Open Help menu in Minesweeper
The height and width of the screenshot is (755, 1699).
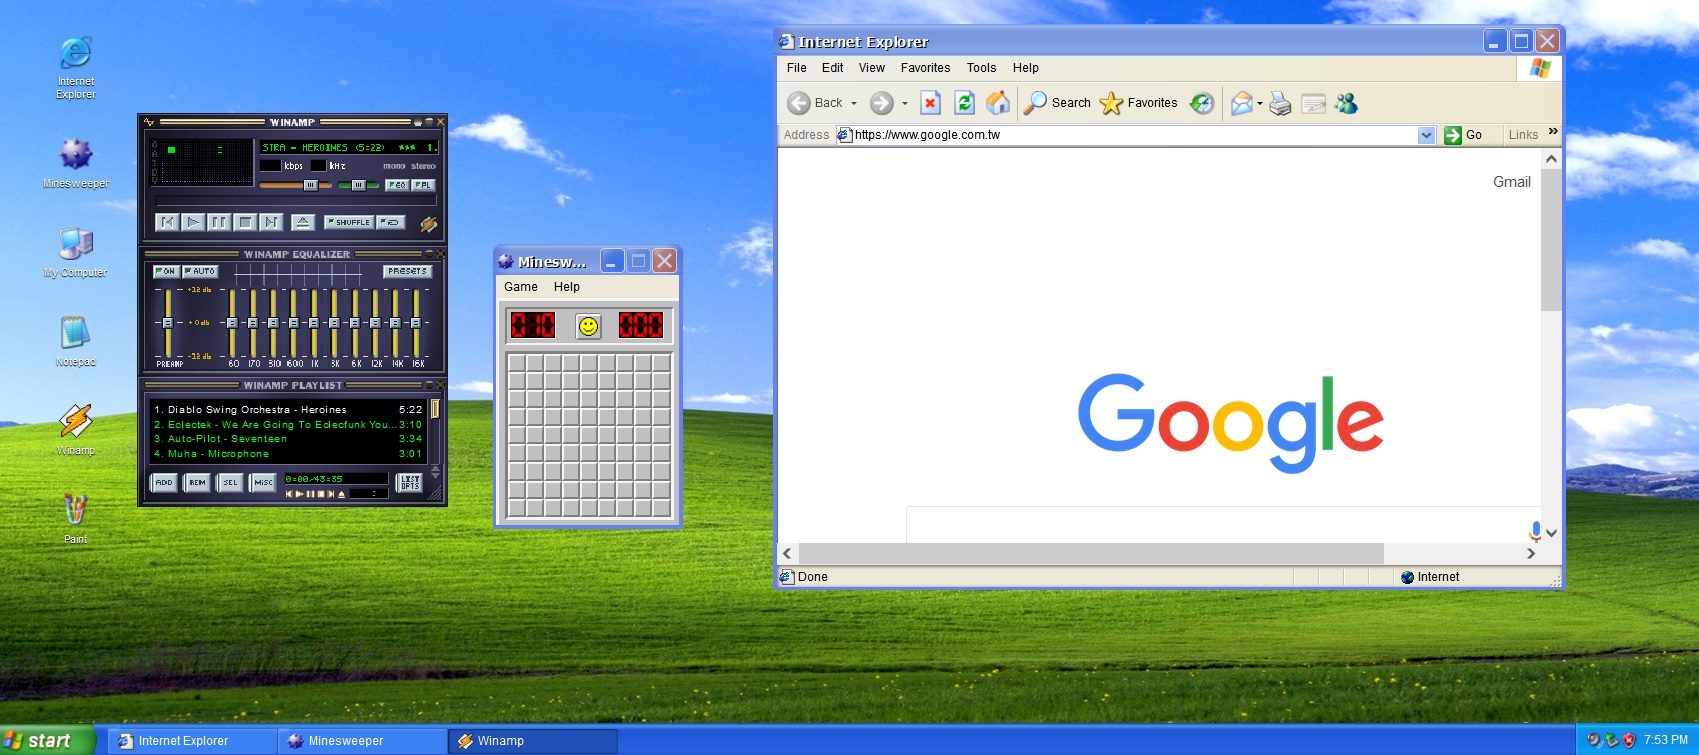(x=567, y=287)
